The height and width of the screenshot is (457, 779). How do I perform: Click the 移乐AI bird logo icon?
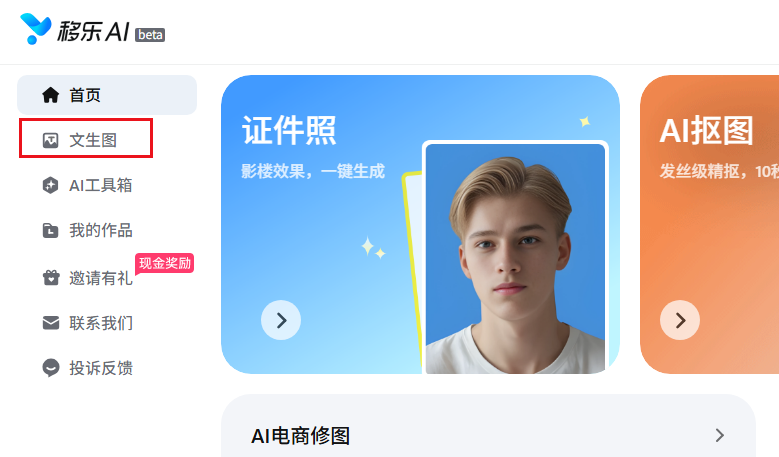pos(35,29)
